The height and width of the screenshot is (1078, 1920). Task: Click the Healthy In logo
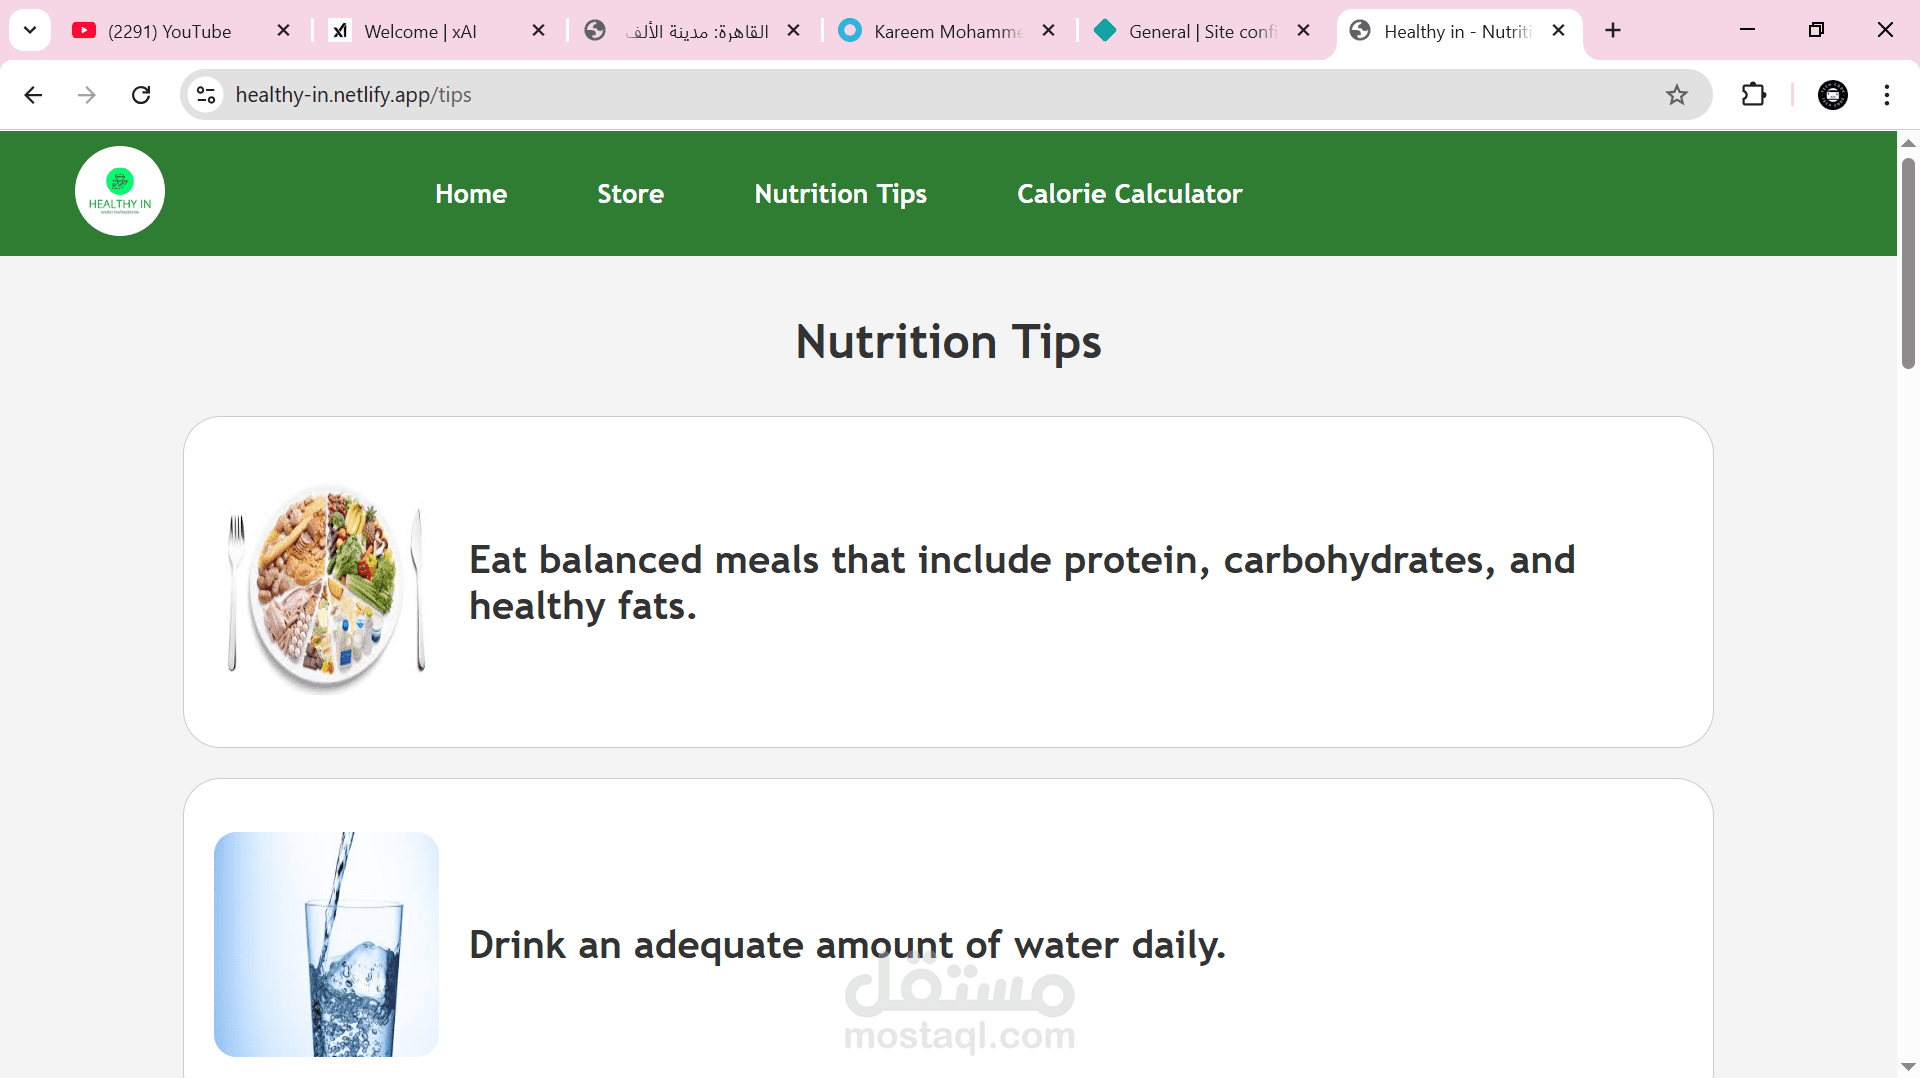tap(120, 191)
